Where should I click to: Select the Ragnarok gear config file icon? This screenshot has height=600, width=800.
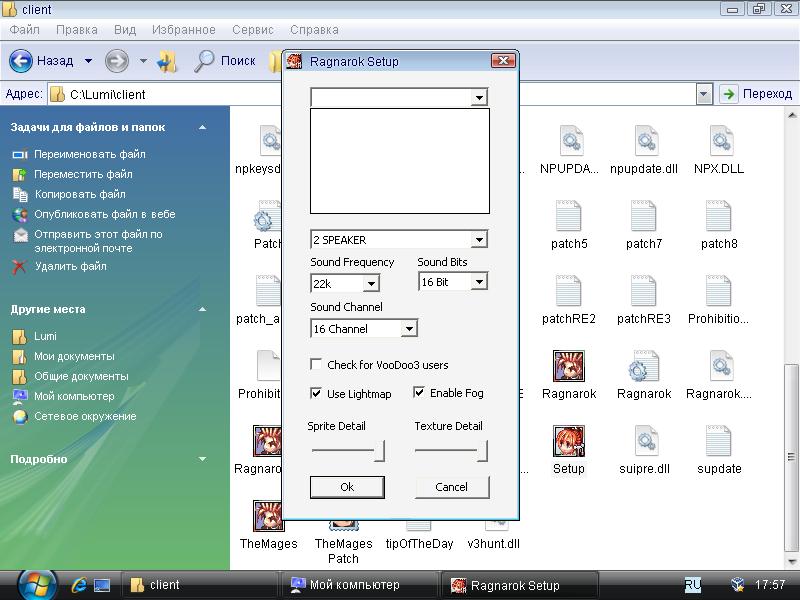[643, 366]
